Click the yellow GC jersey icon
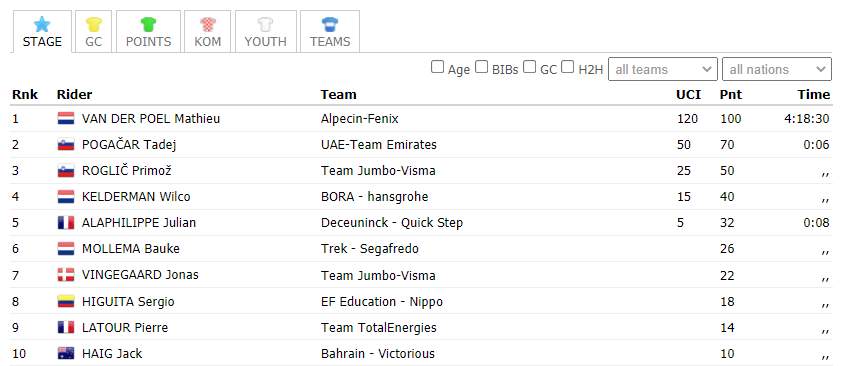This screenshot has width=845, height=366. click(94, 24)
